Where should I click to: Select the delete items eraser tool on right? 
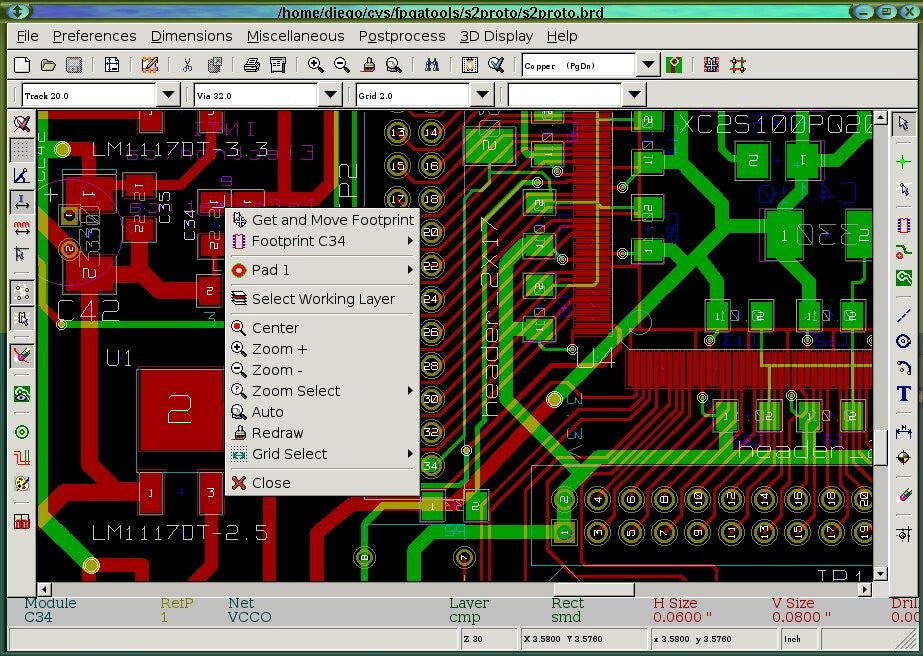(x=904, y=496)
